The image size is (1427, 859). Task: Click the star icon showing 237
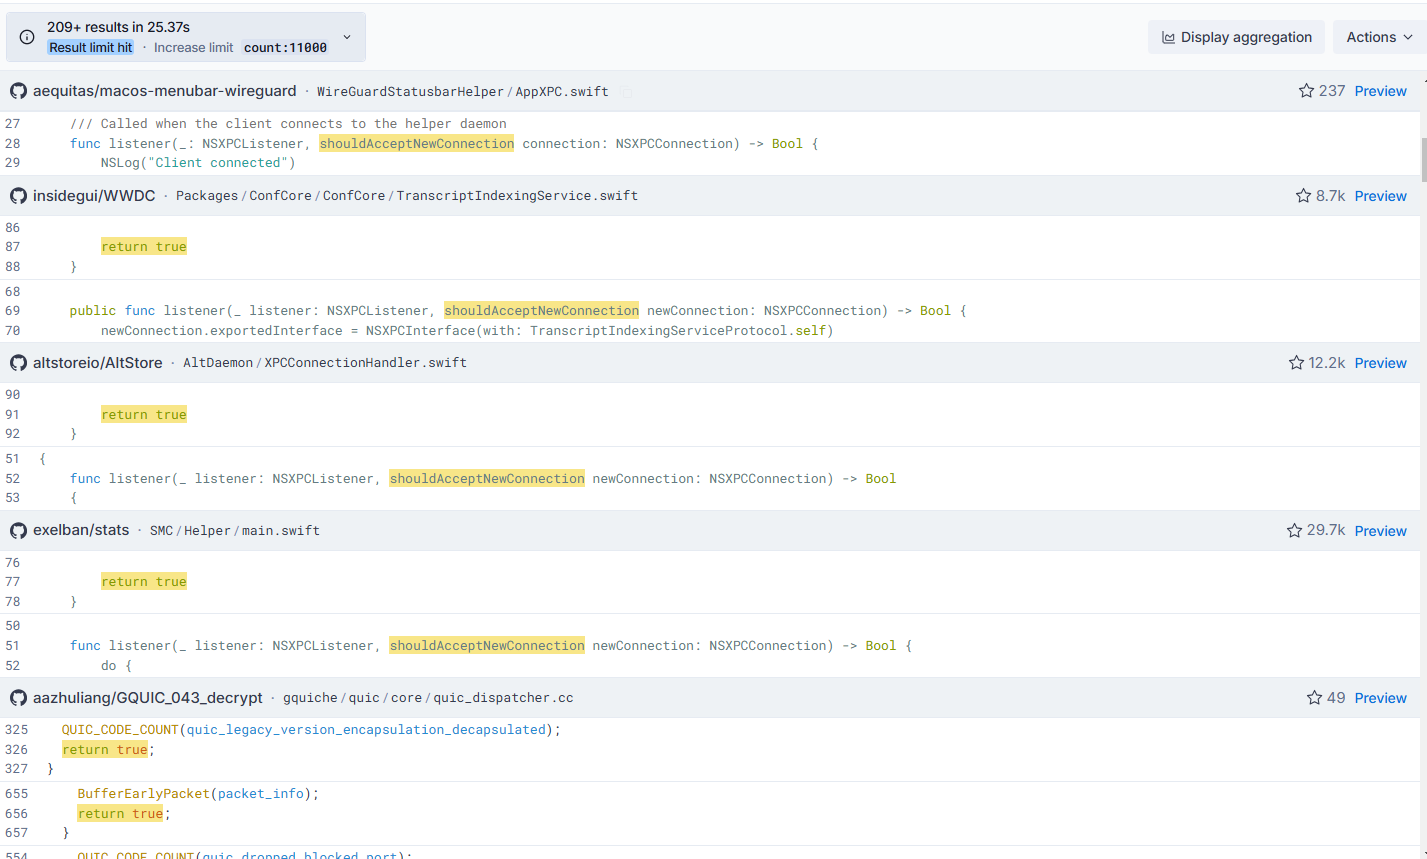pos(1306,91)
